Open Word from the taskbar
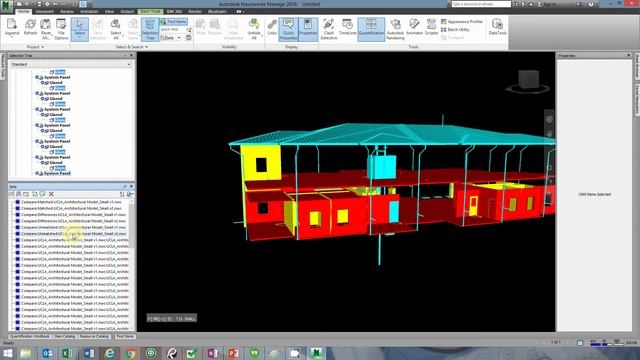The width and height of the screenshot is (640, 360). click(x=89, y=353)
